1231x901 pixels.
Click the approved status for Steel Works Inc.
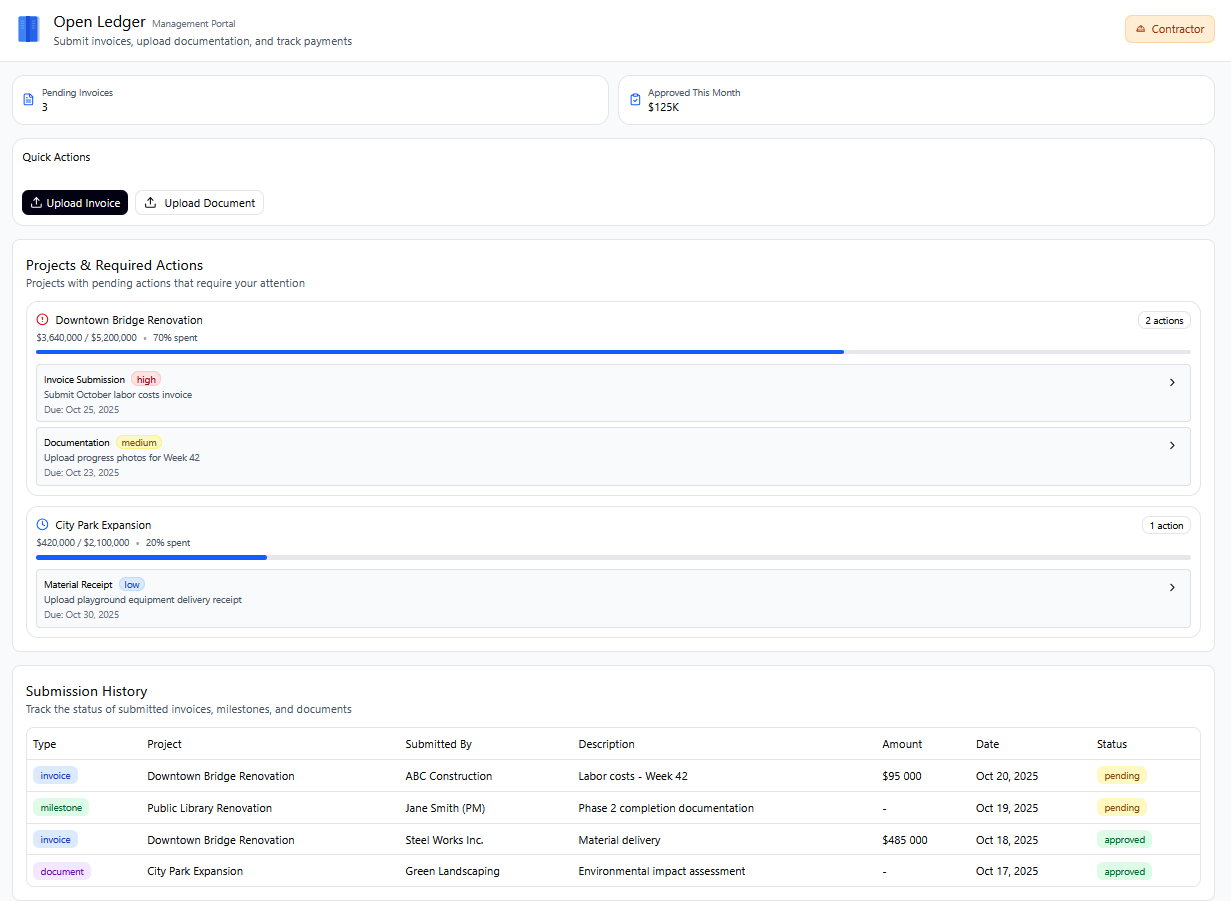(1124, 840)
